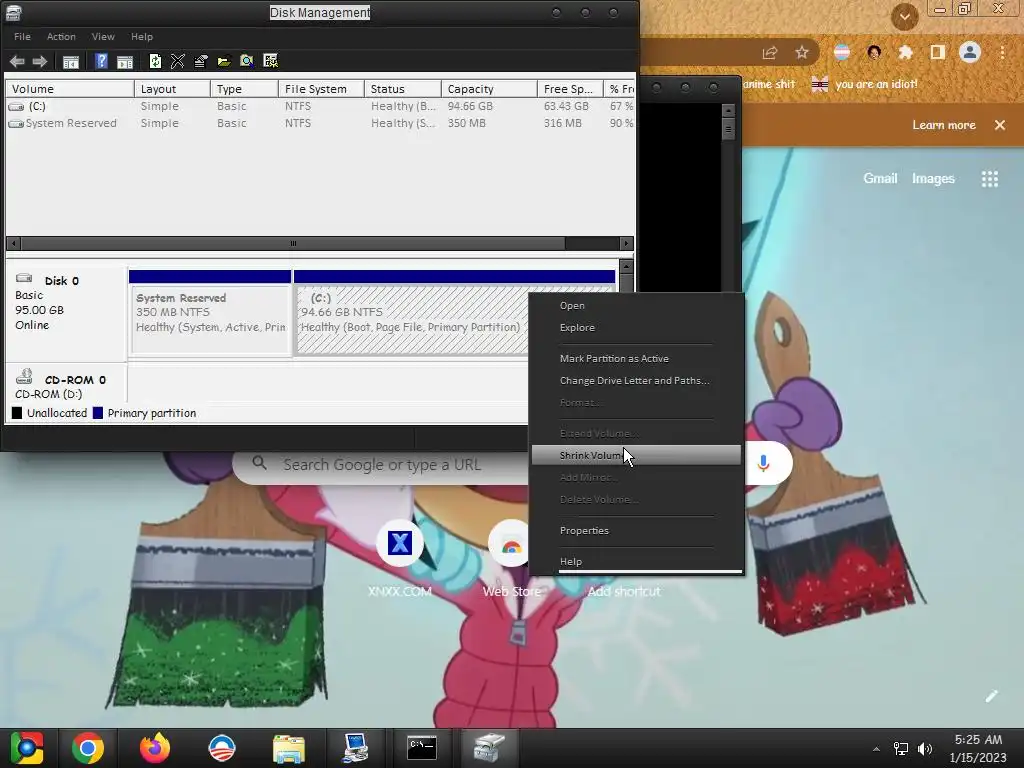Open the 'you are an idiot!' bookmark
Viewport: 1024px width, 768px height.
[864, 84]
